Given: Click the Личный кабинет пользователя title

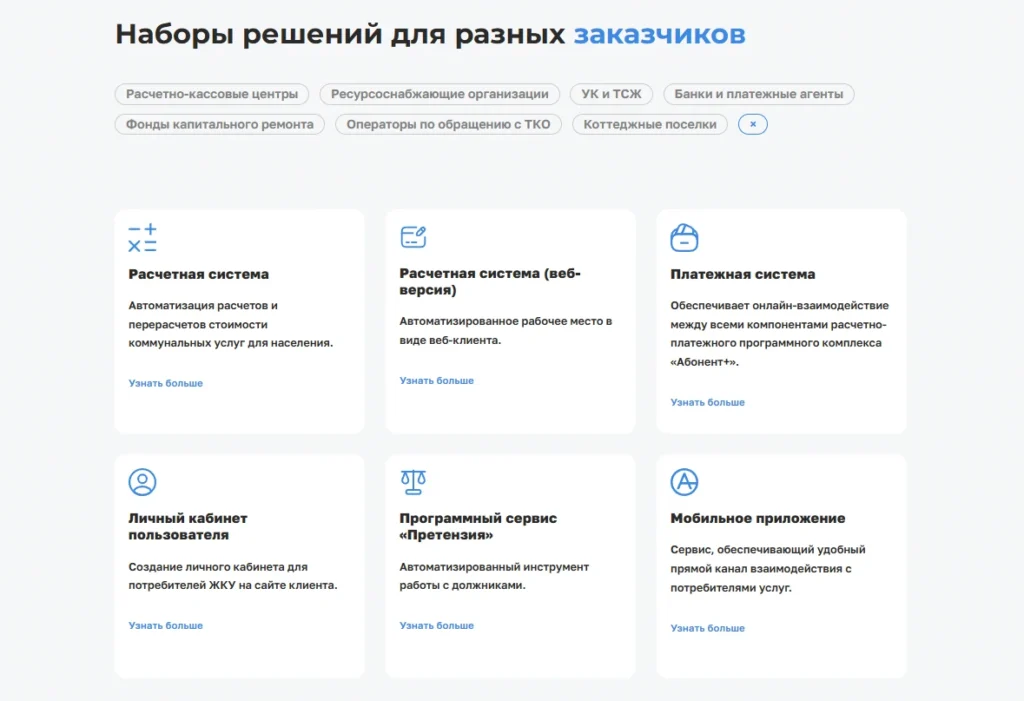Looking at the screenshot, I should coord(188,527).
